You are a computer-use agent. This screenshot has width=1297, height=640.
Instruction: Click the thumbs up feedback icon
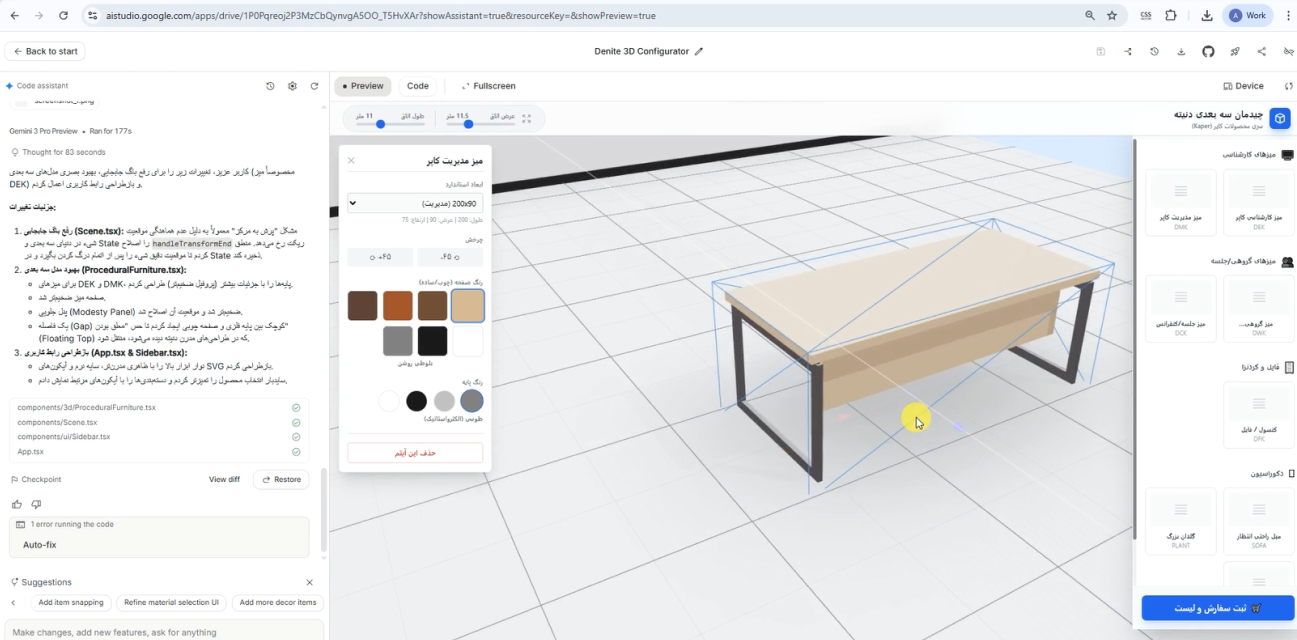coord(16,504)
